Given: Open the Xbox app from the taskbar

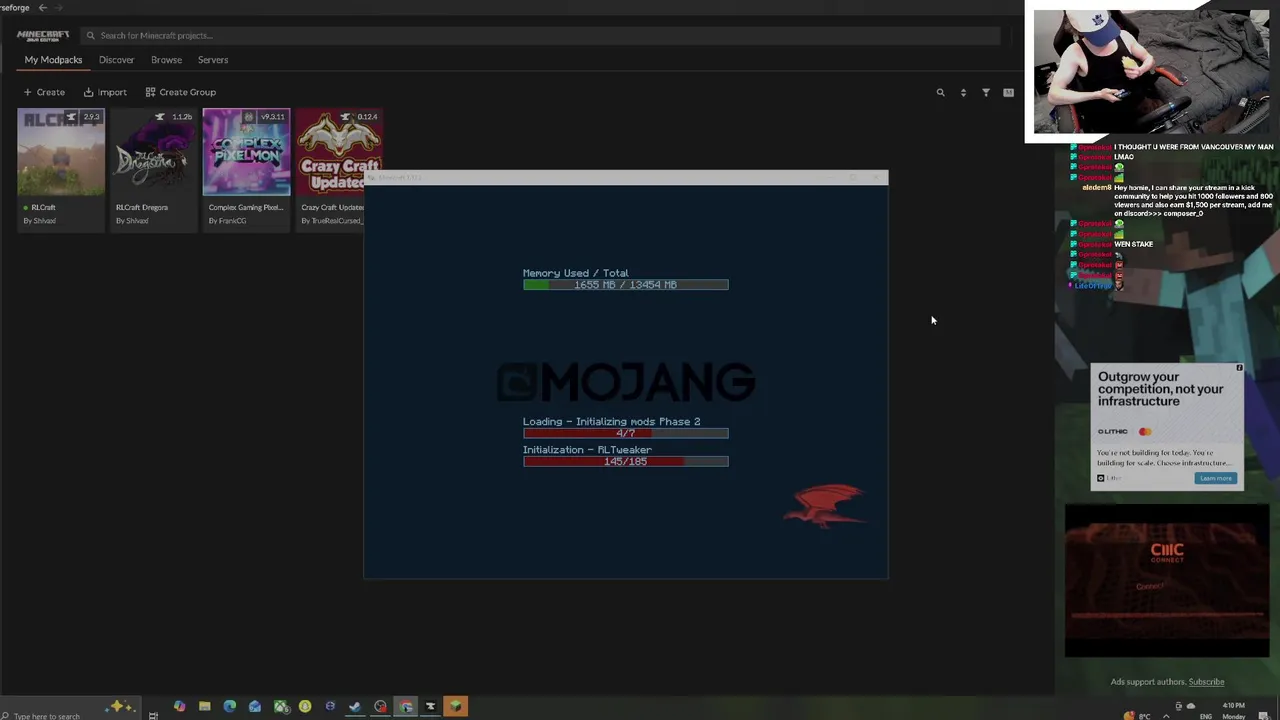Looking at the screenshot, I should 280,707.
